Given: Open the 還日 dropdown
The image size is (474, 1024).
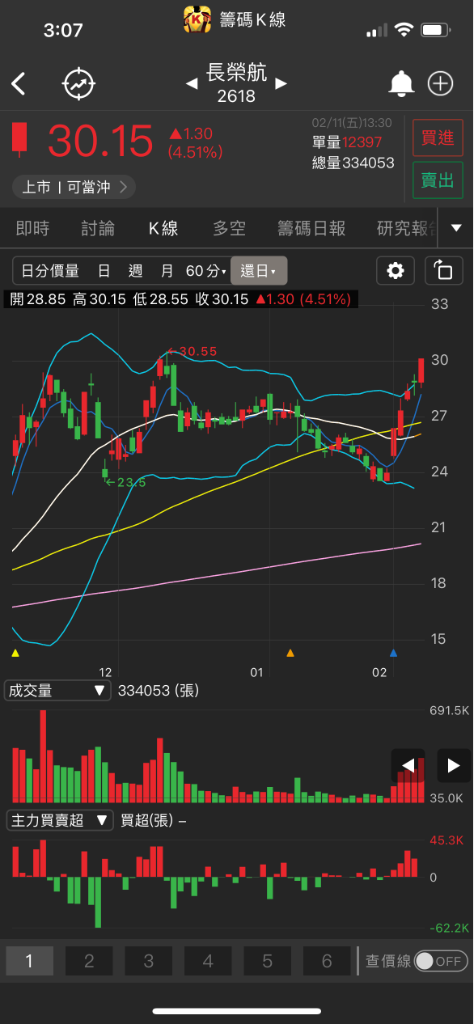Looking at the screenshot, I should (259, 271).
